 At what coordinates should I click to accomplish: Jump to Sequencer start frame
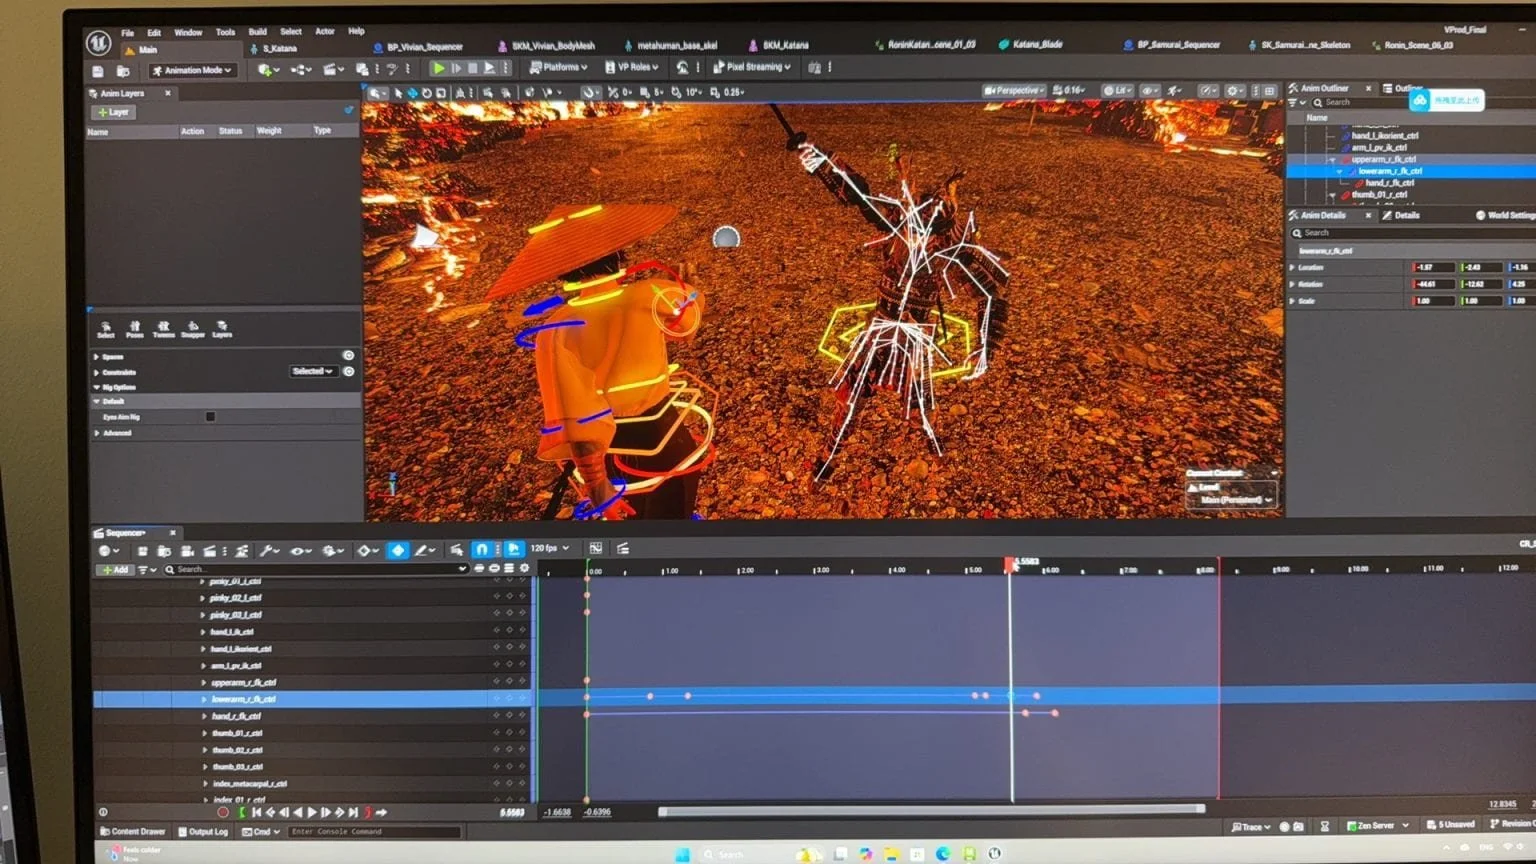257,813
